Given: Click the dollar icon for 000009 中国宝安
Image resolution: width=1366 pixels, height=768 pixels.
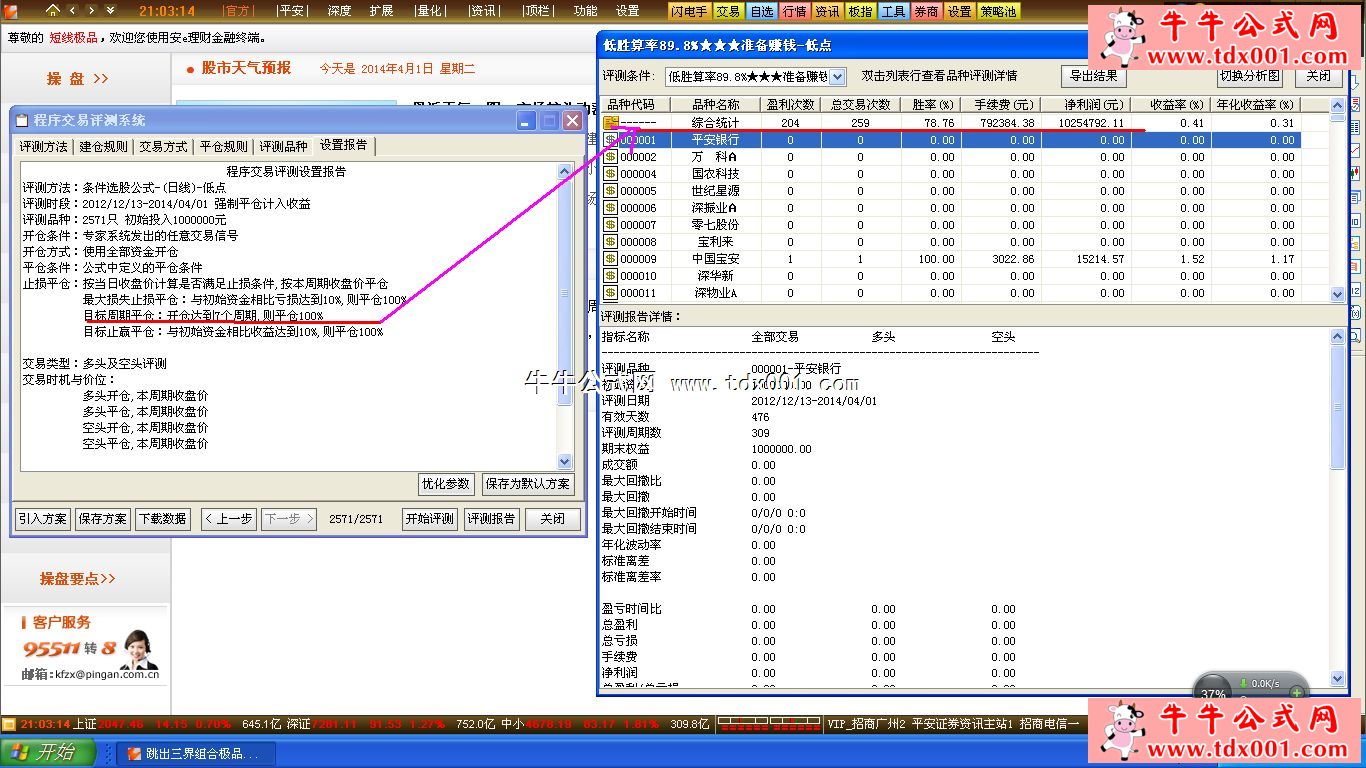Looking at the screenshot, I should point(610,259).
